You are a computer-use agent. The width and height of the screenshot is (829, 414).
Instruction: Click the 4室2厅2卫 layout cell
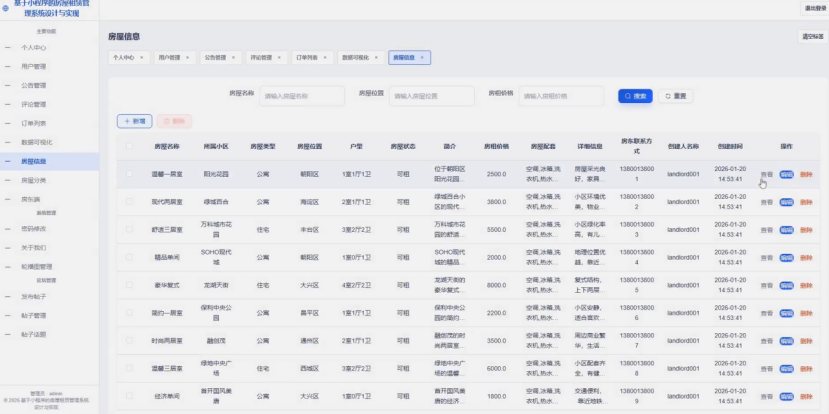pos(356,285)
